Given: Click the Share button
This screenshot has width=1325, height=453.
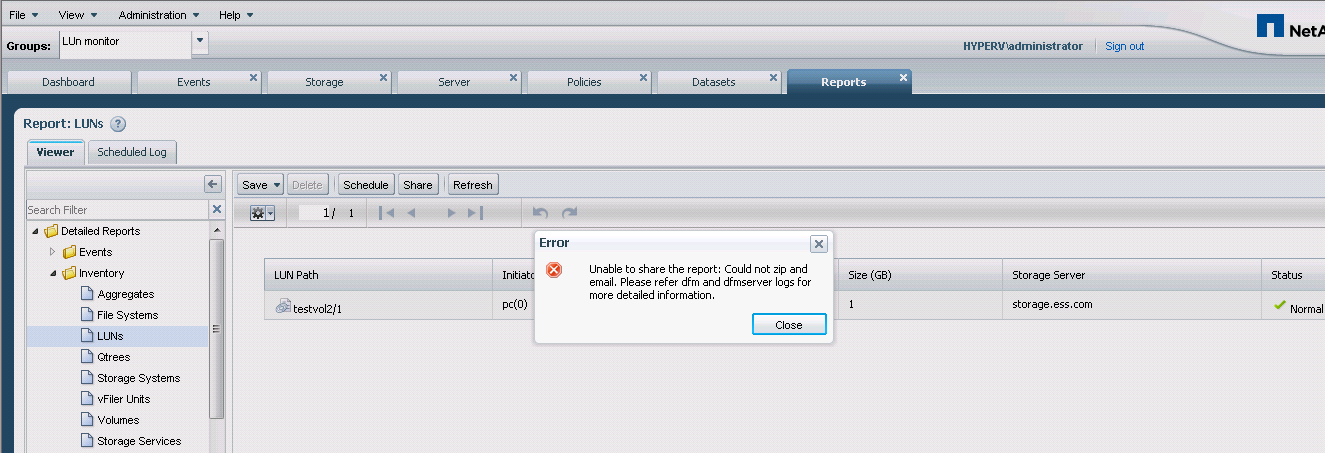Looking at the screenshot, I should (x=418, y=184).
